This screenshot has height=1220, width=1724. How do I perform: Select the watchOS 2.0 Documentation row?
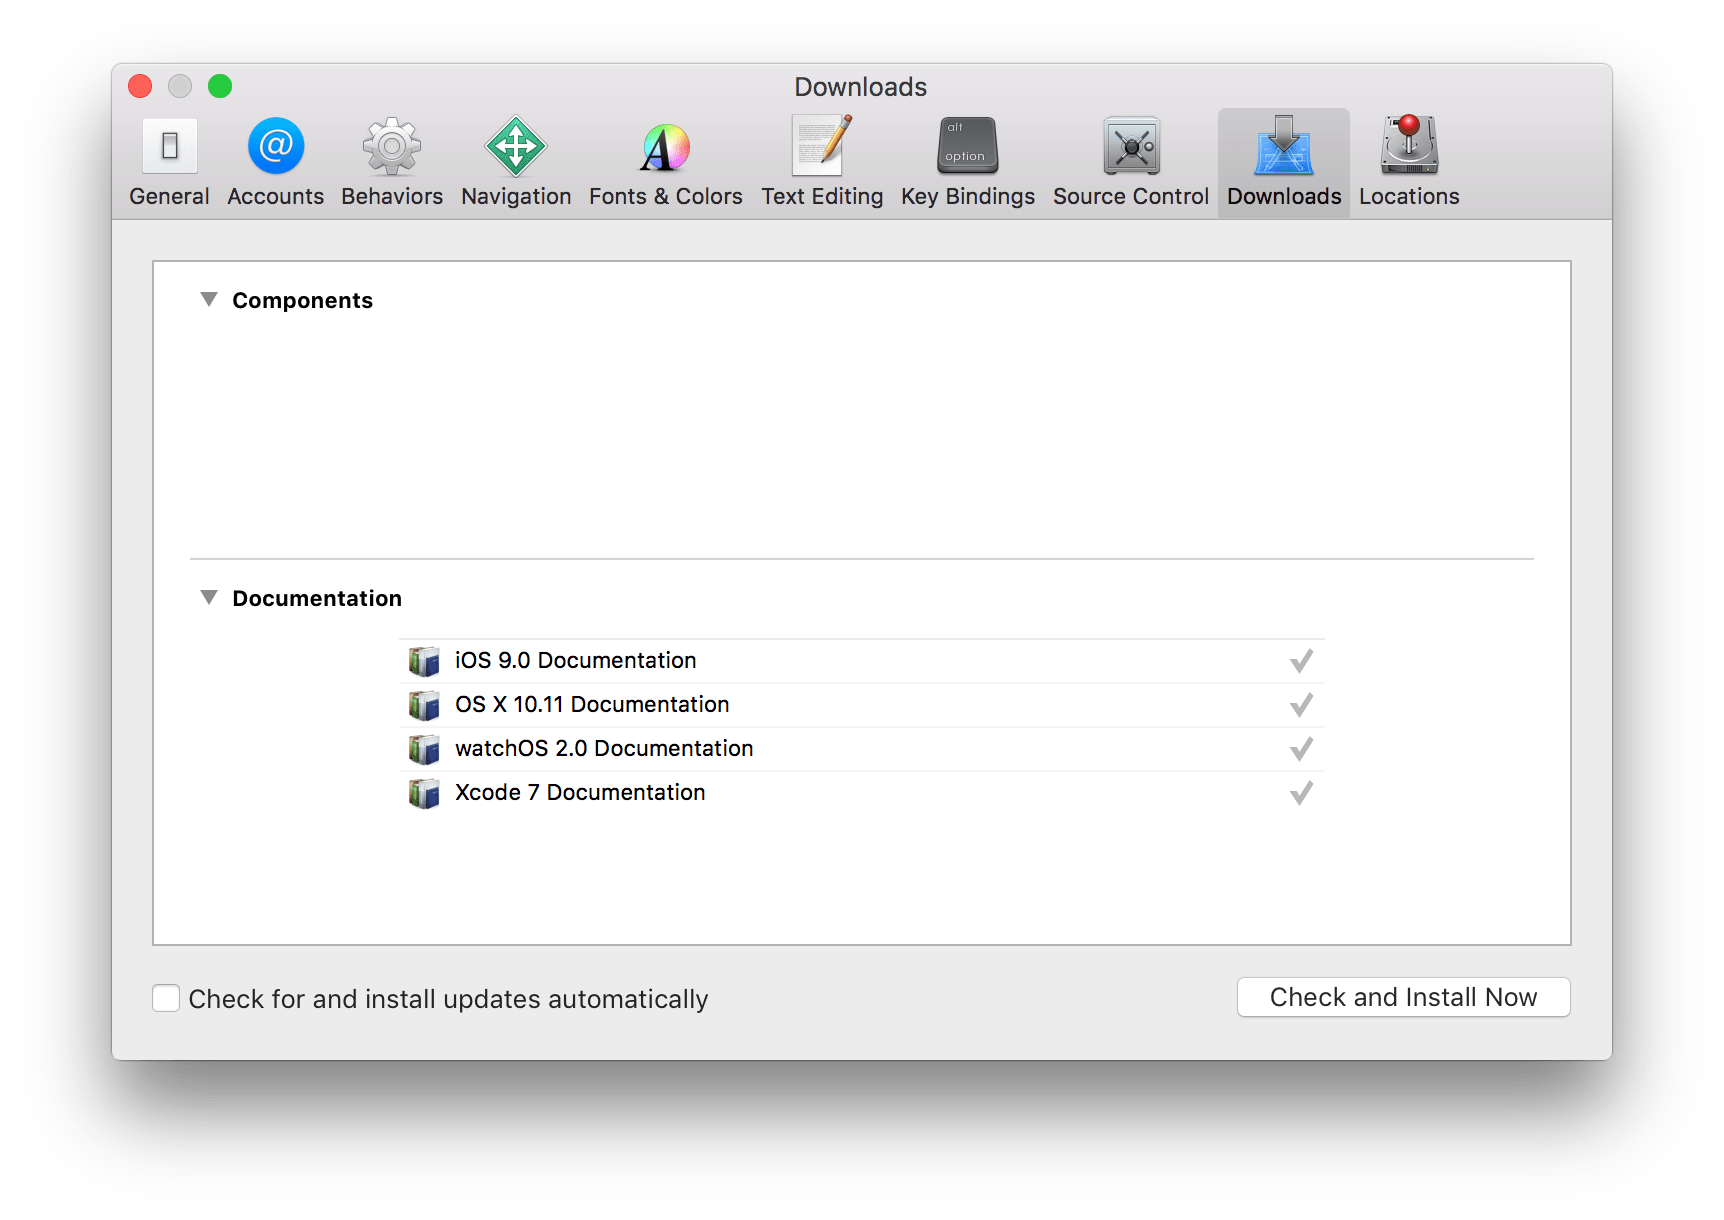coord(862,749)
